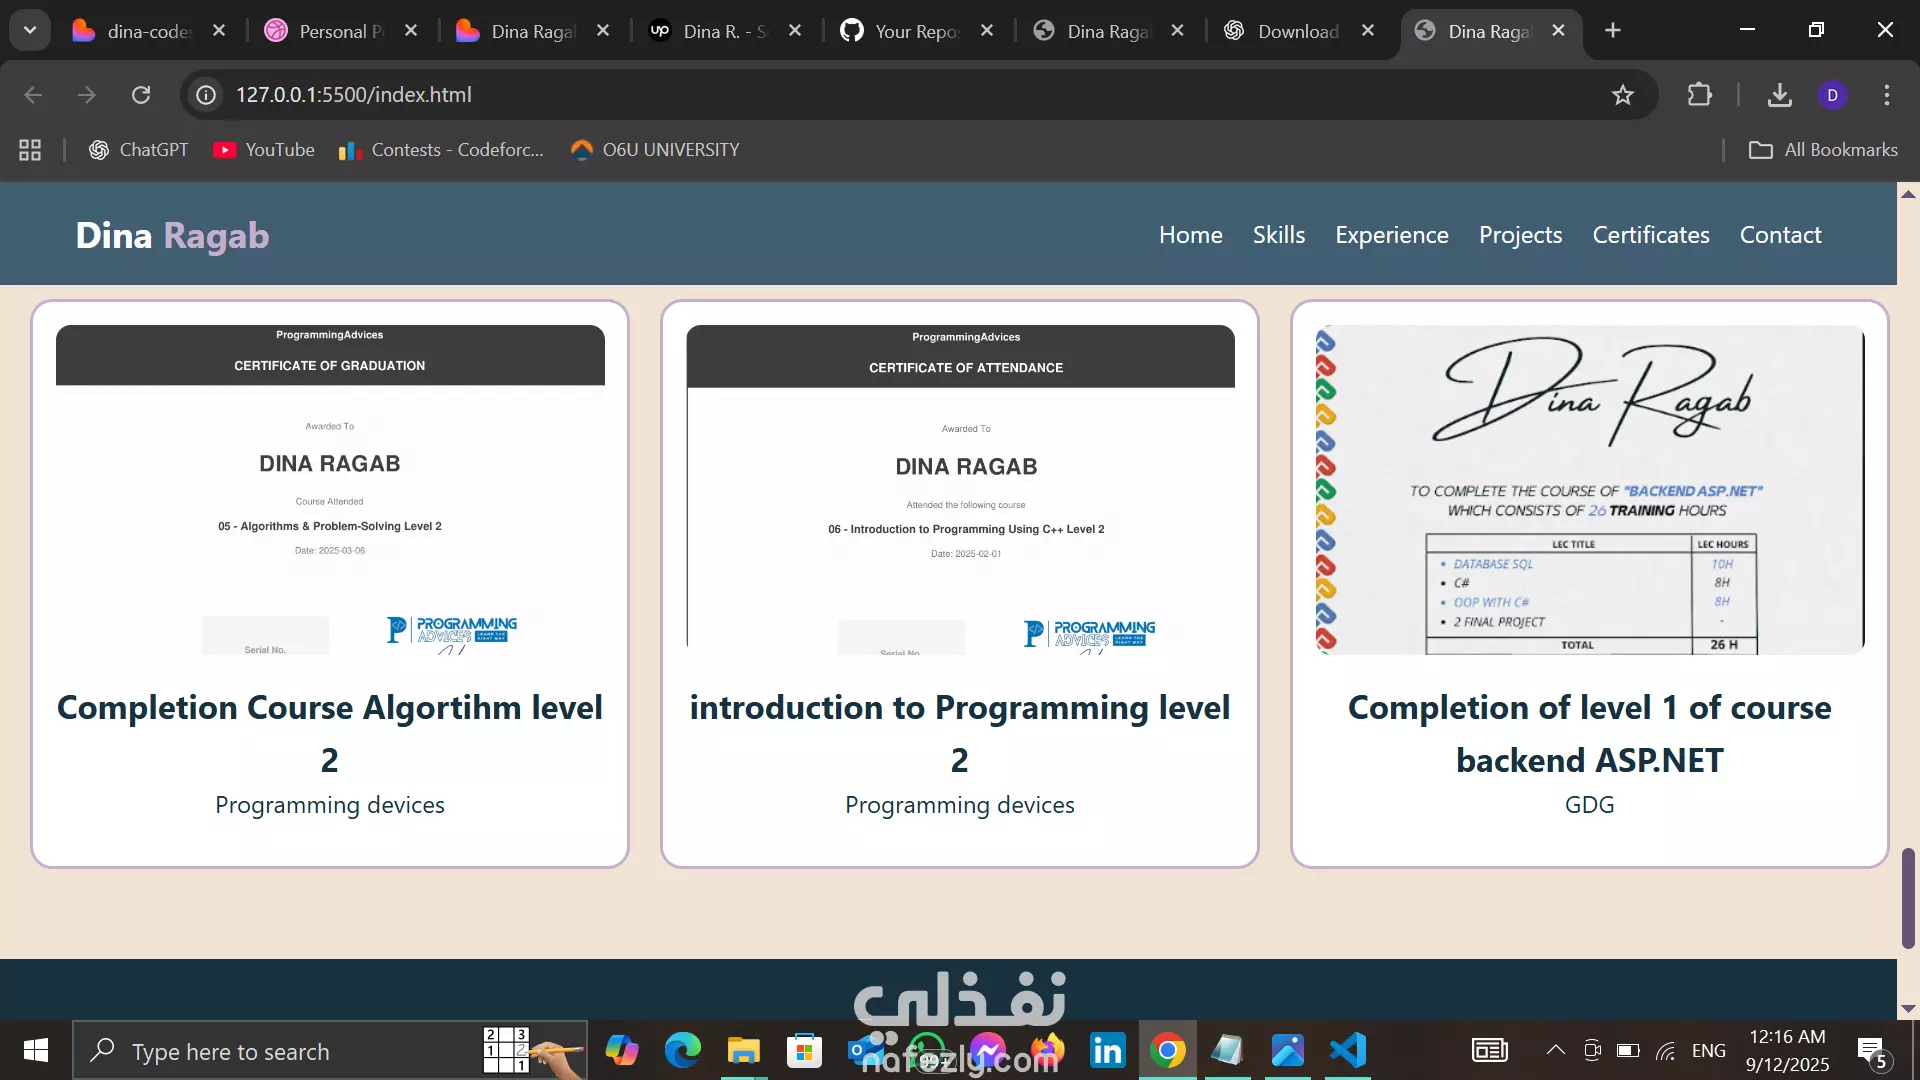Screen dimensions: 1920x1080
Task: Open the Chrome downloads icon
Action: point(1779,95)
